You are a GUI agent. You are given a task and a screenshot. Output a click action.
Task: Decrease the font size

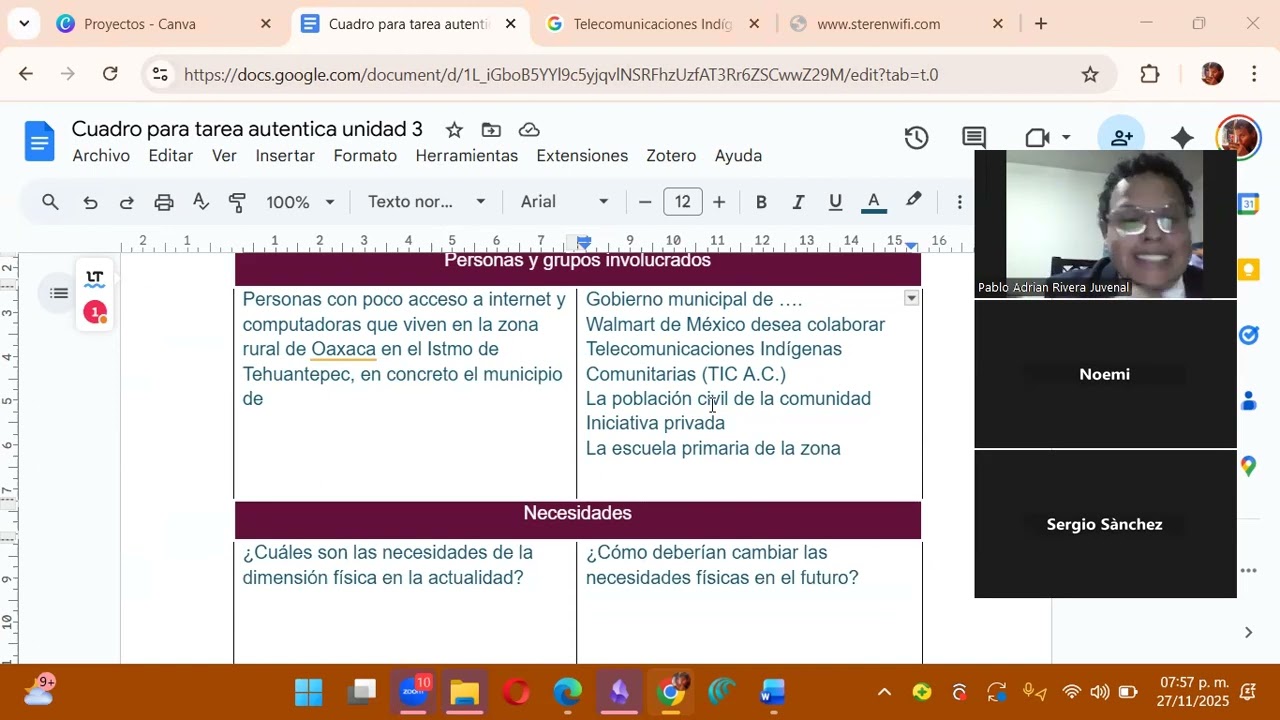coord(645,202)
